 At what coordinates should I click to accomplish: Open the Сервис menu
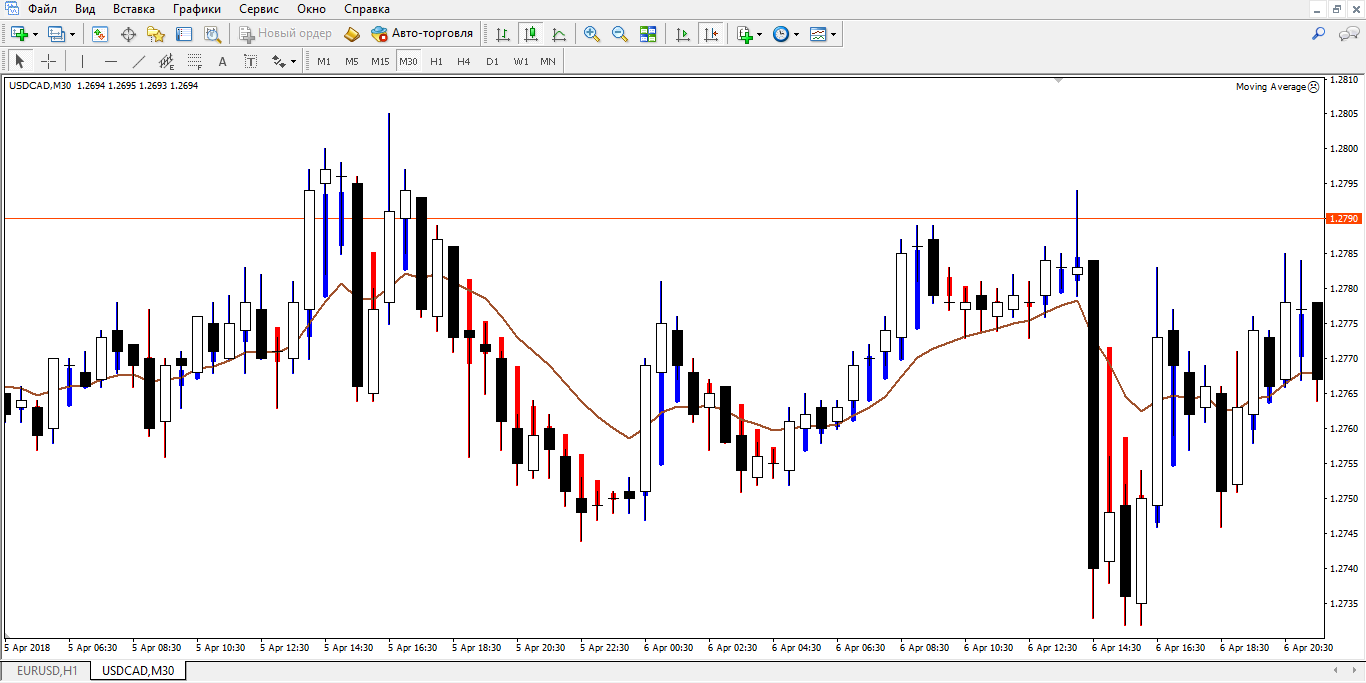point(258,9)
